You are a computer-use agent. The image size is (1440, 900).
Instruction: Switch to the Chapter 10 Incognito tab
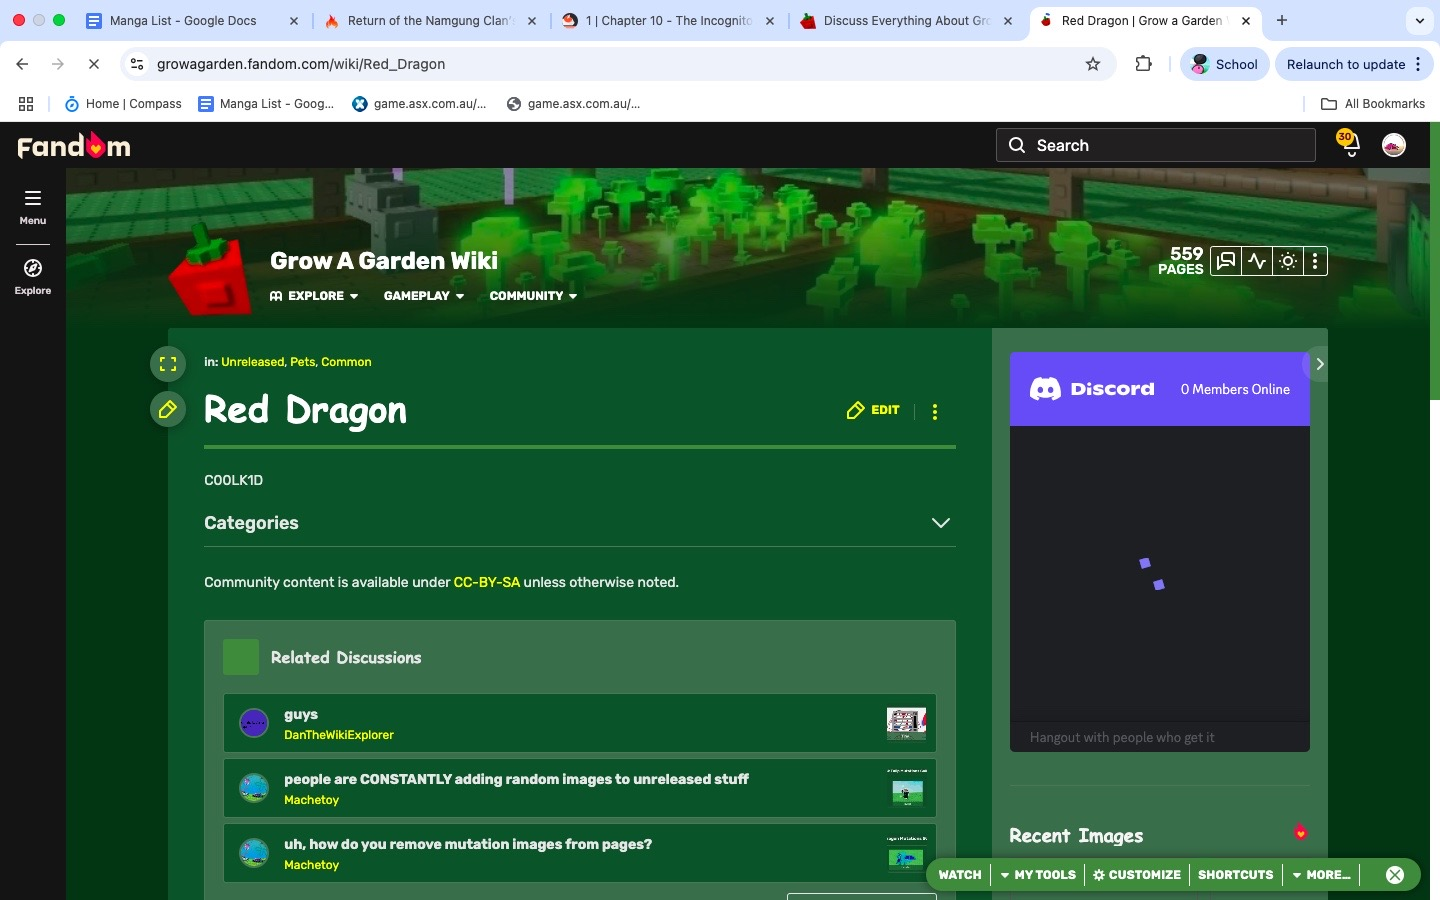tap(668, 20)
